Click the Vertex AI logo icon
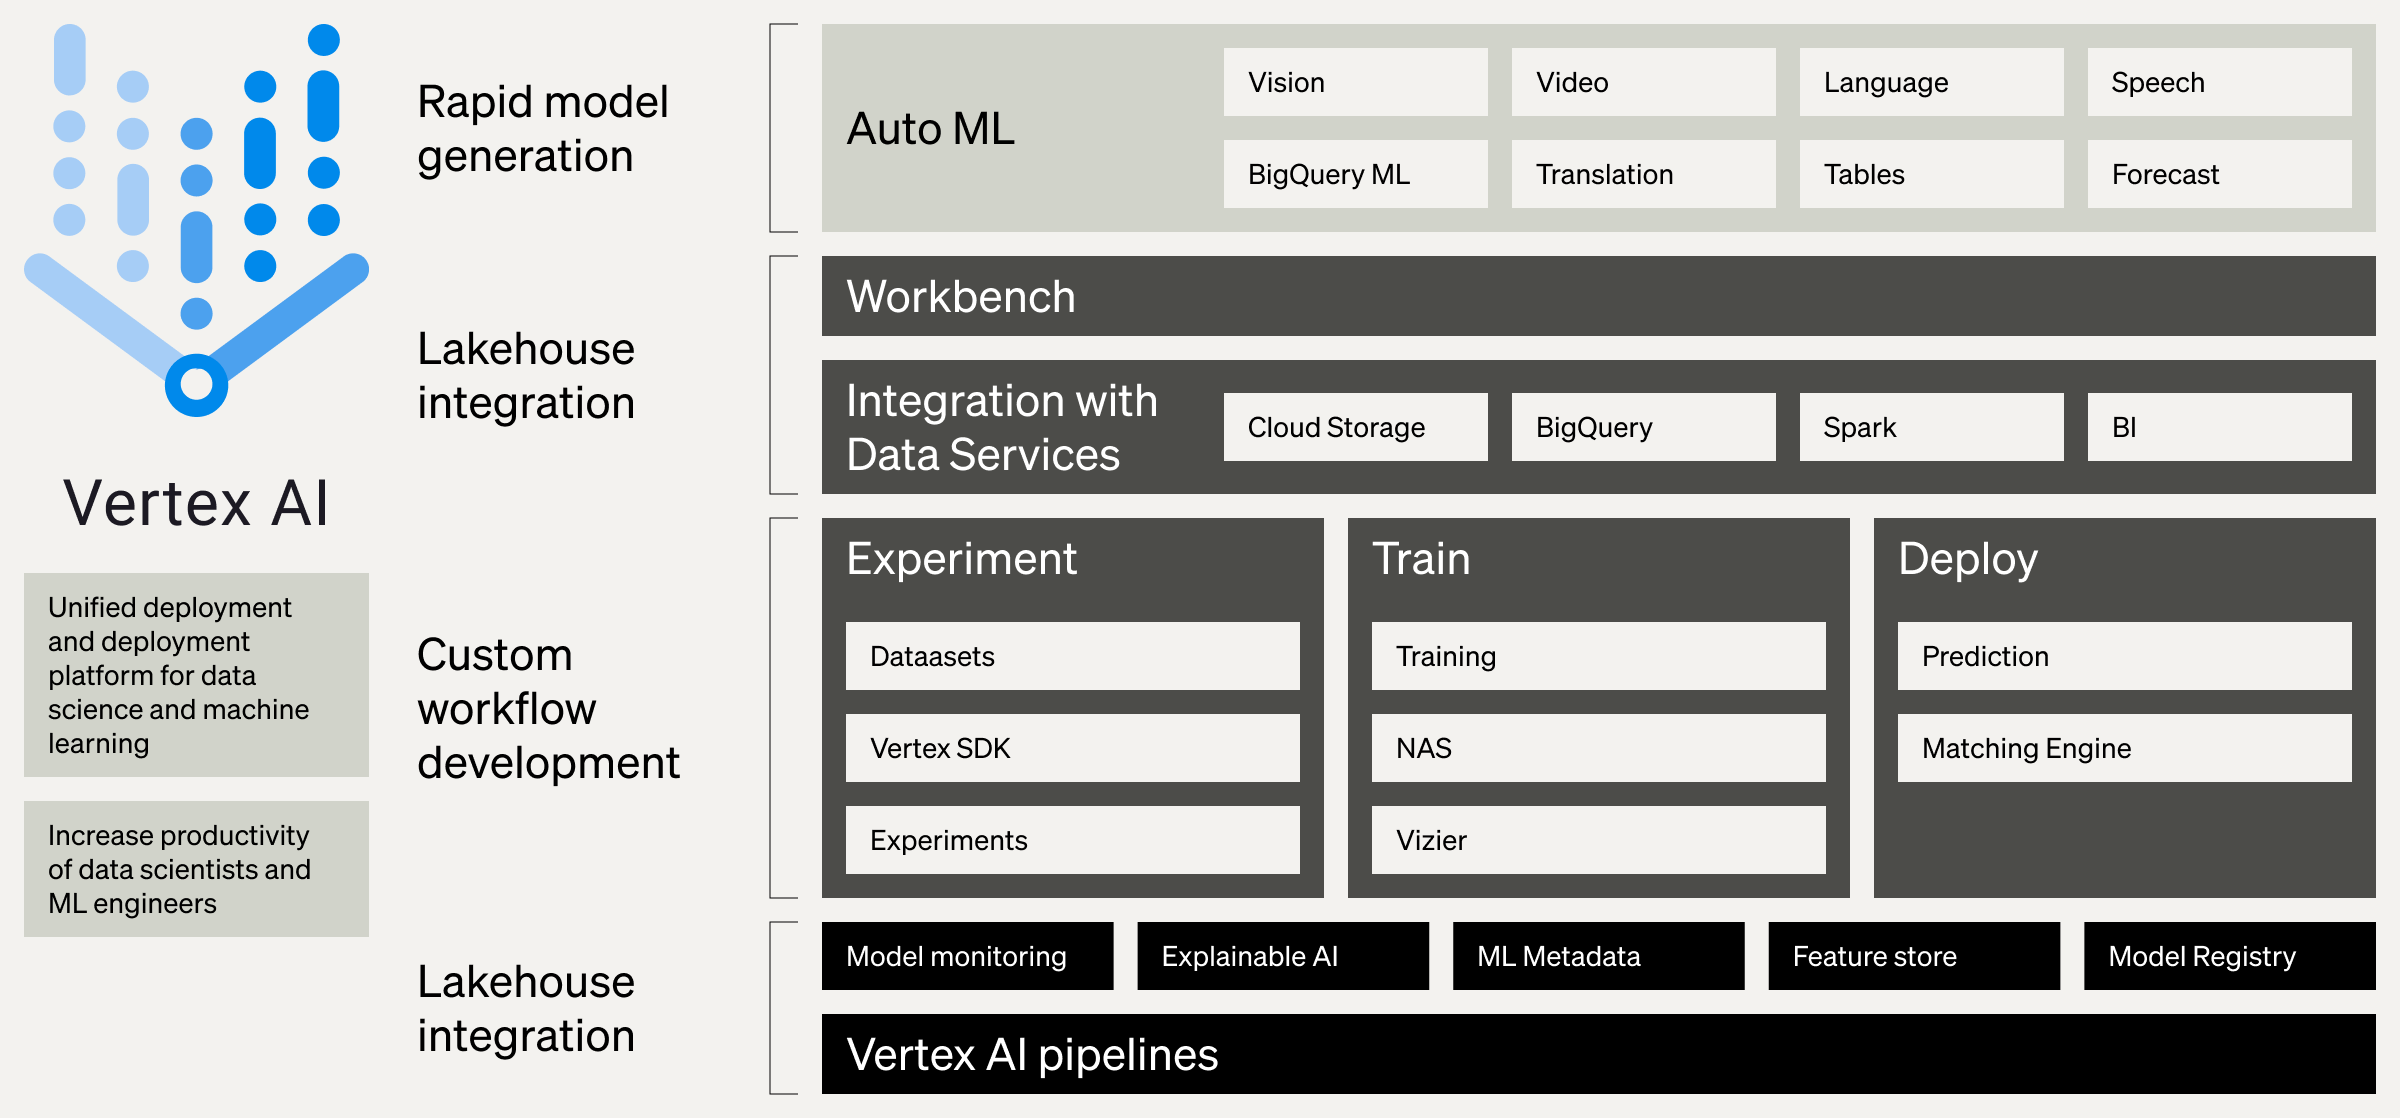The width and height of the screenshot is (2400, 1118). 196,220
